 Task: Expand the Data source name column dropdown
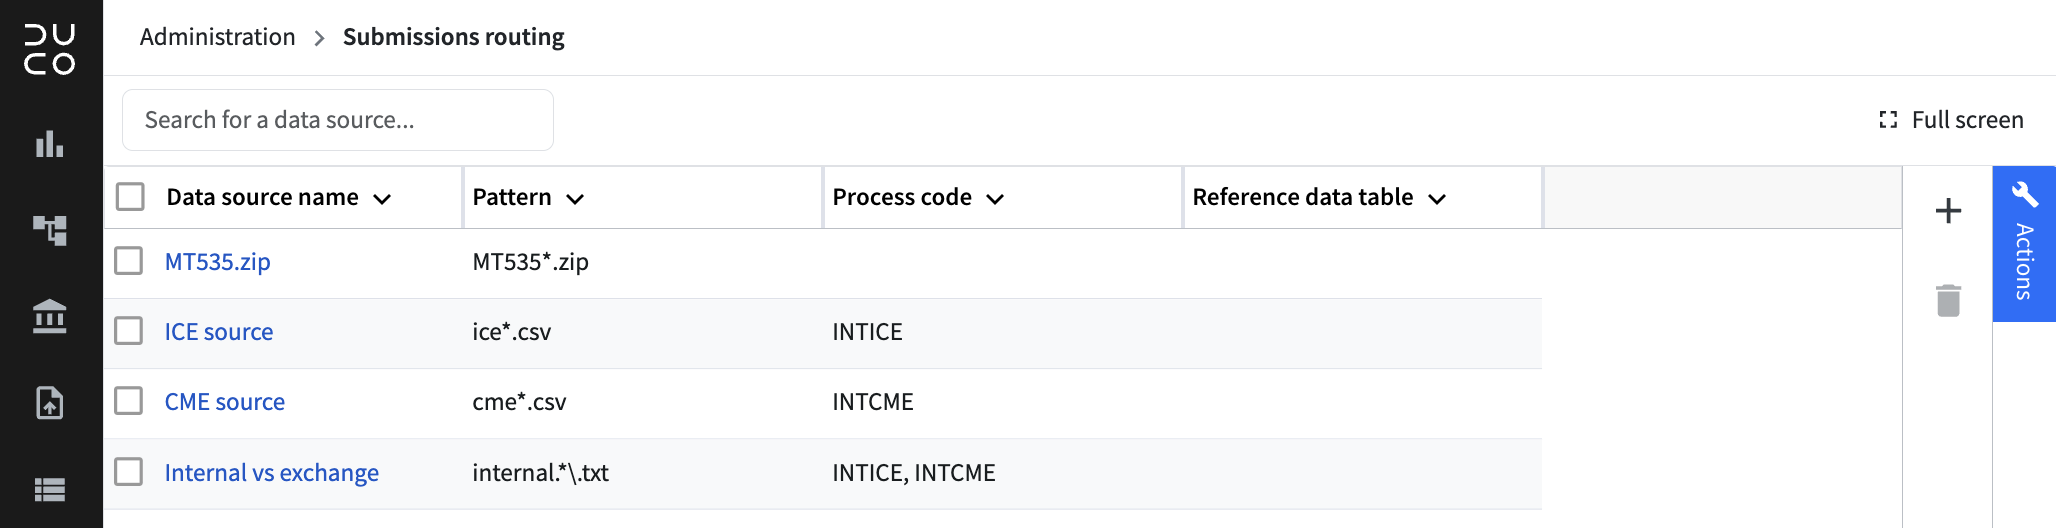[x=382, y=199]
